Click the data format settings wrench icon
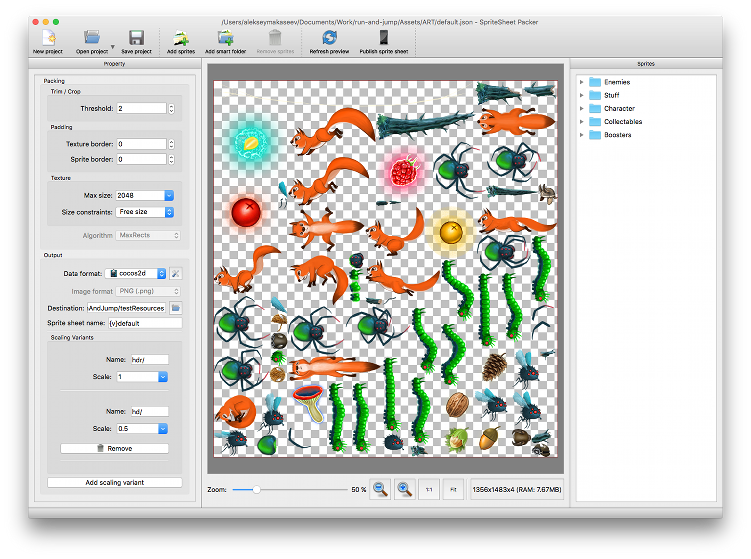This screenshot has width=751, height=559. pyautogui.click(x=176, y=274)
